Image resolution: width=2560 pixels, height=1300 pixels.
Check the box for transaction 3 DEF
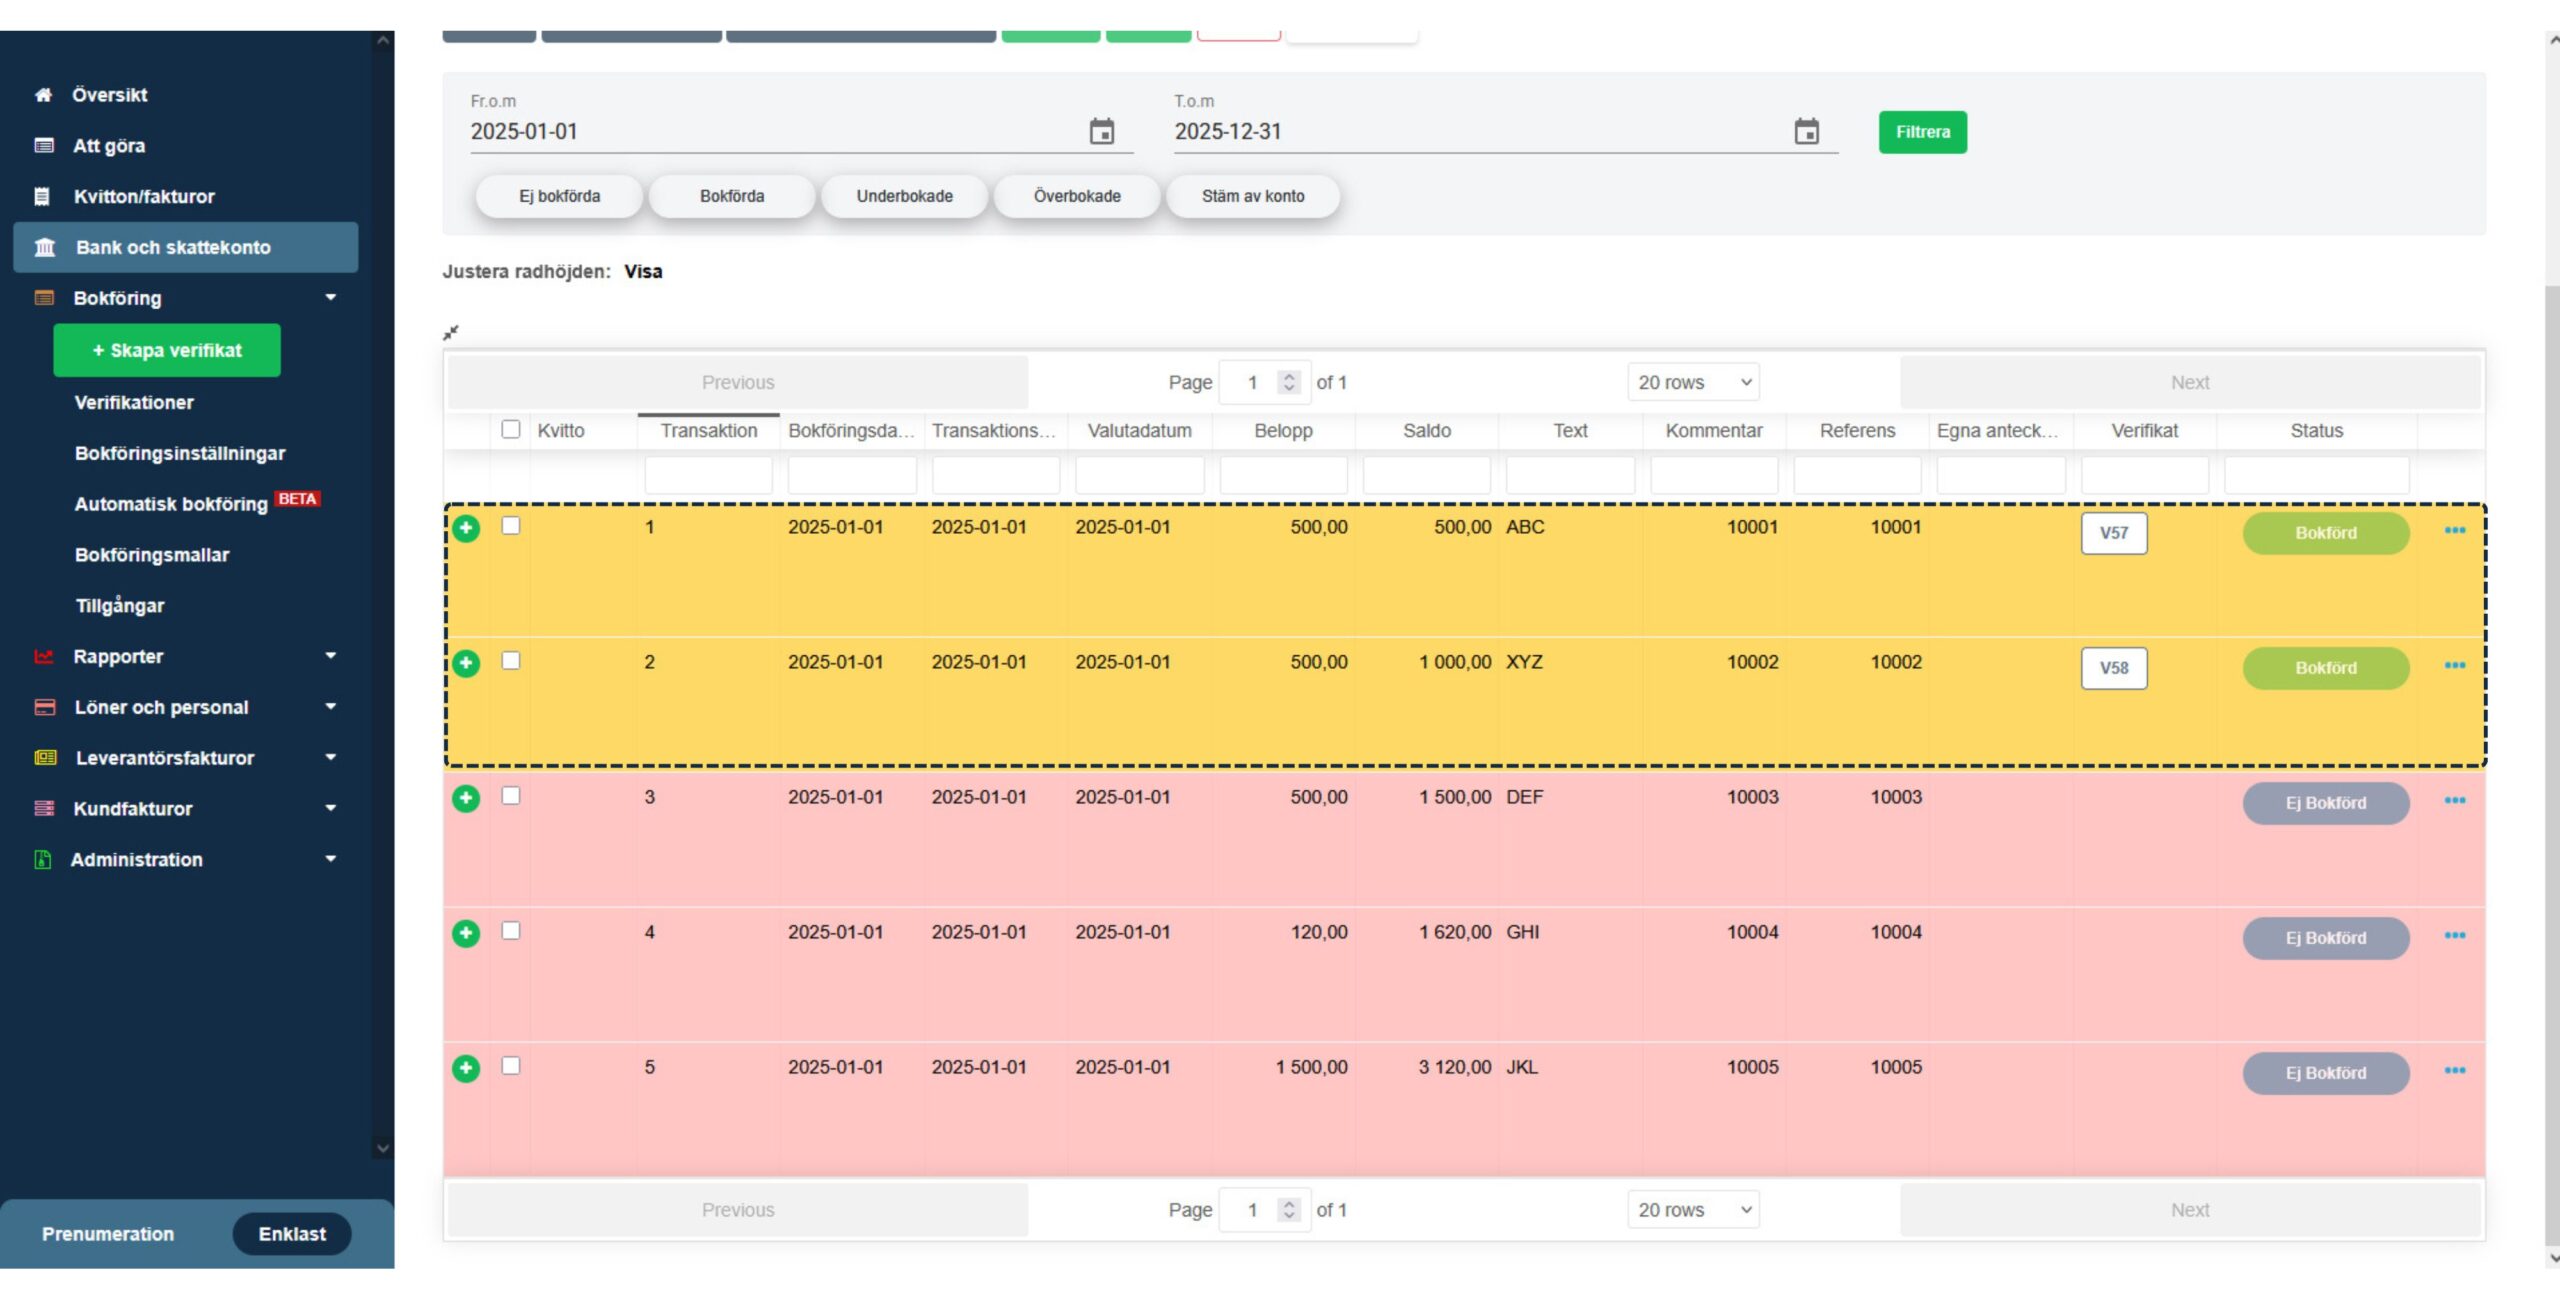tap(511, 796)
